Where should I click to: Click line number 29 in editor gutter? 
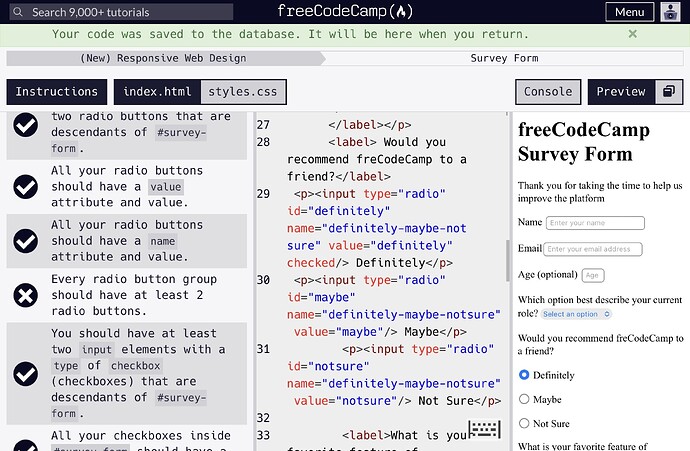[x=263, y=194]
